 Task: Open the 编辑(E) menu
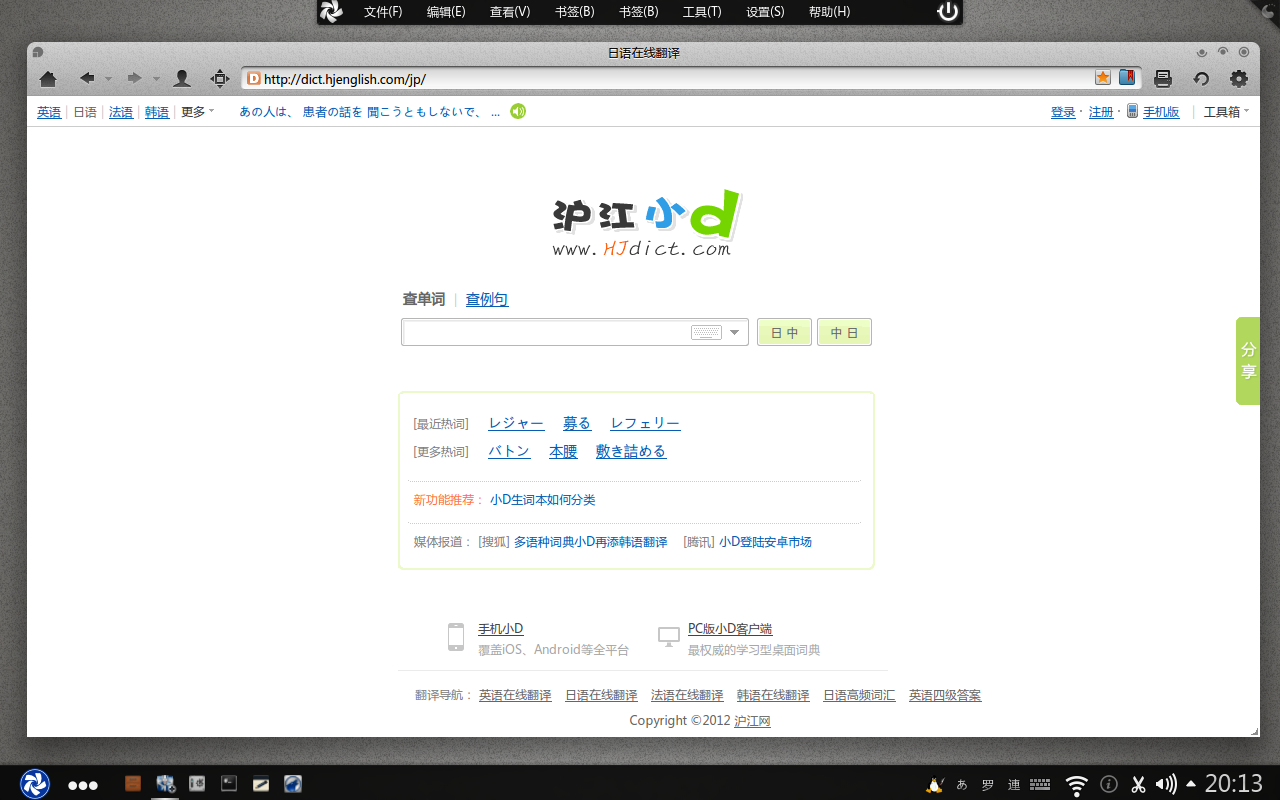[446, 12]
